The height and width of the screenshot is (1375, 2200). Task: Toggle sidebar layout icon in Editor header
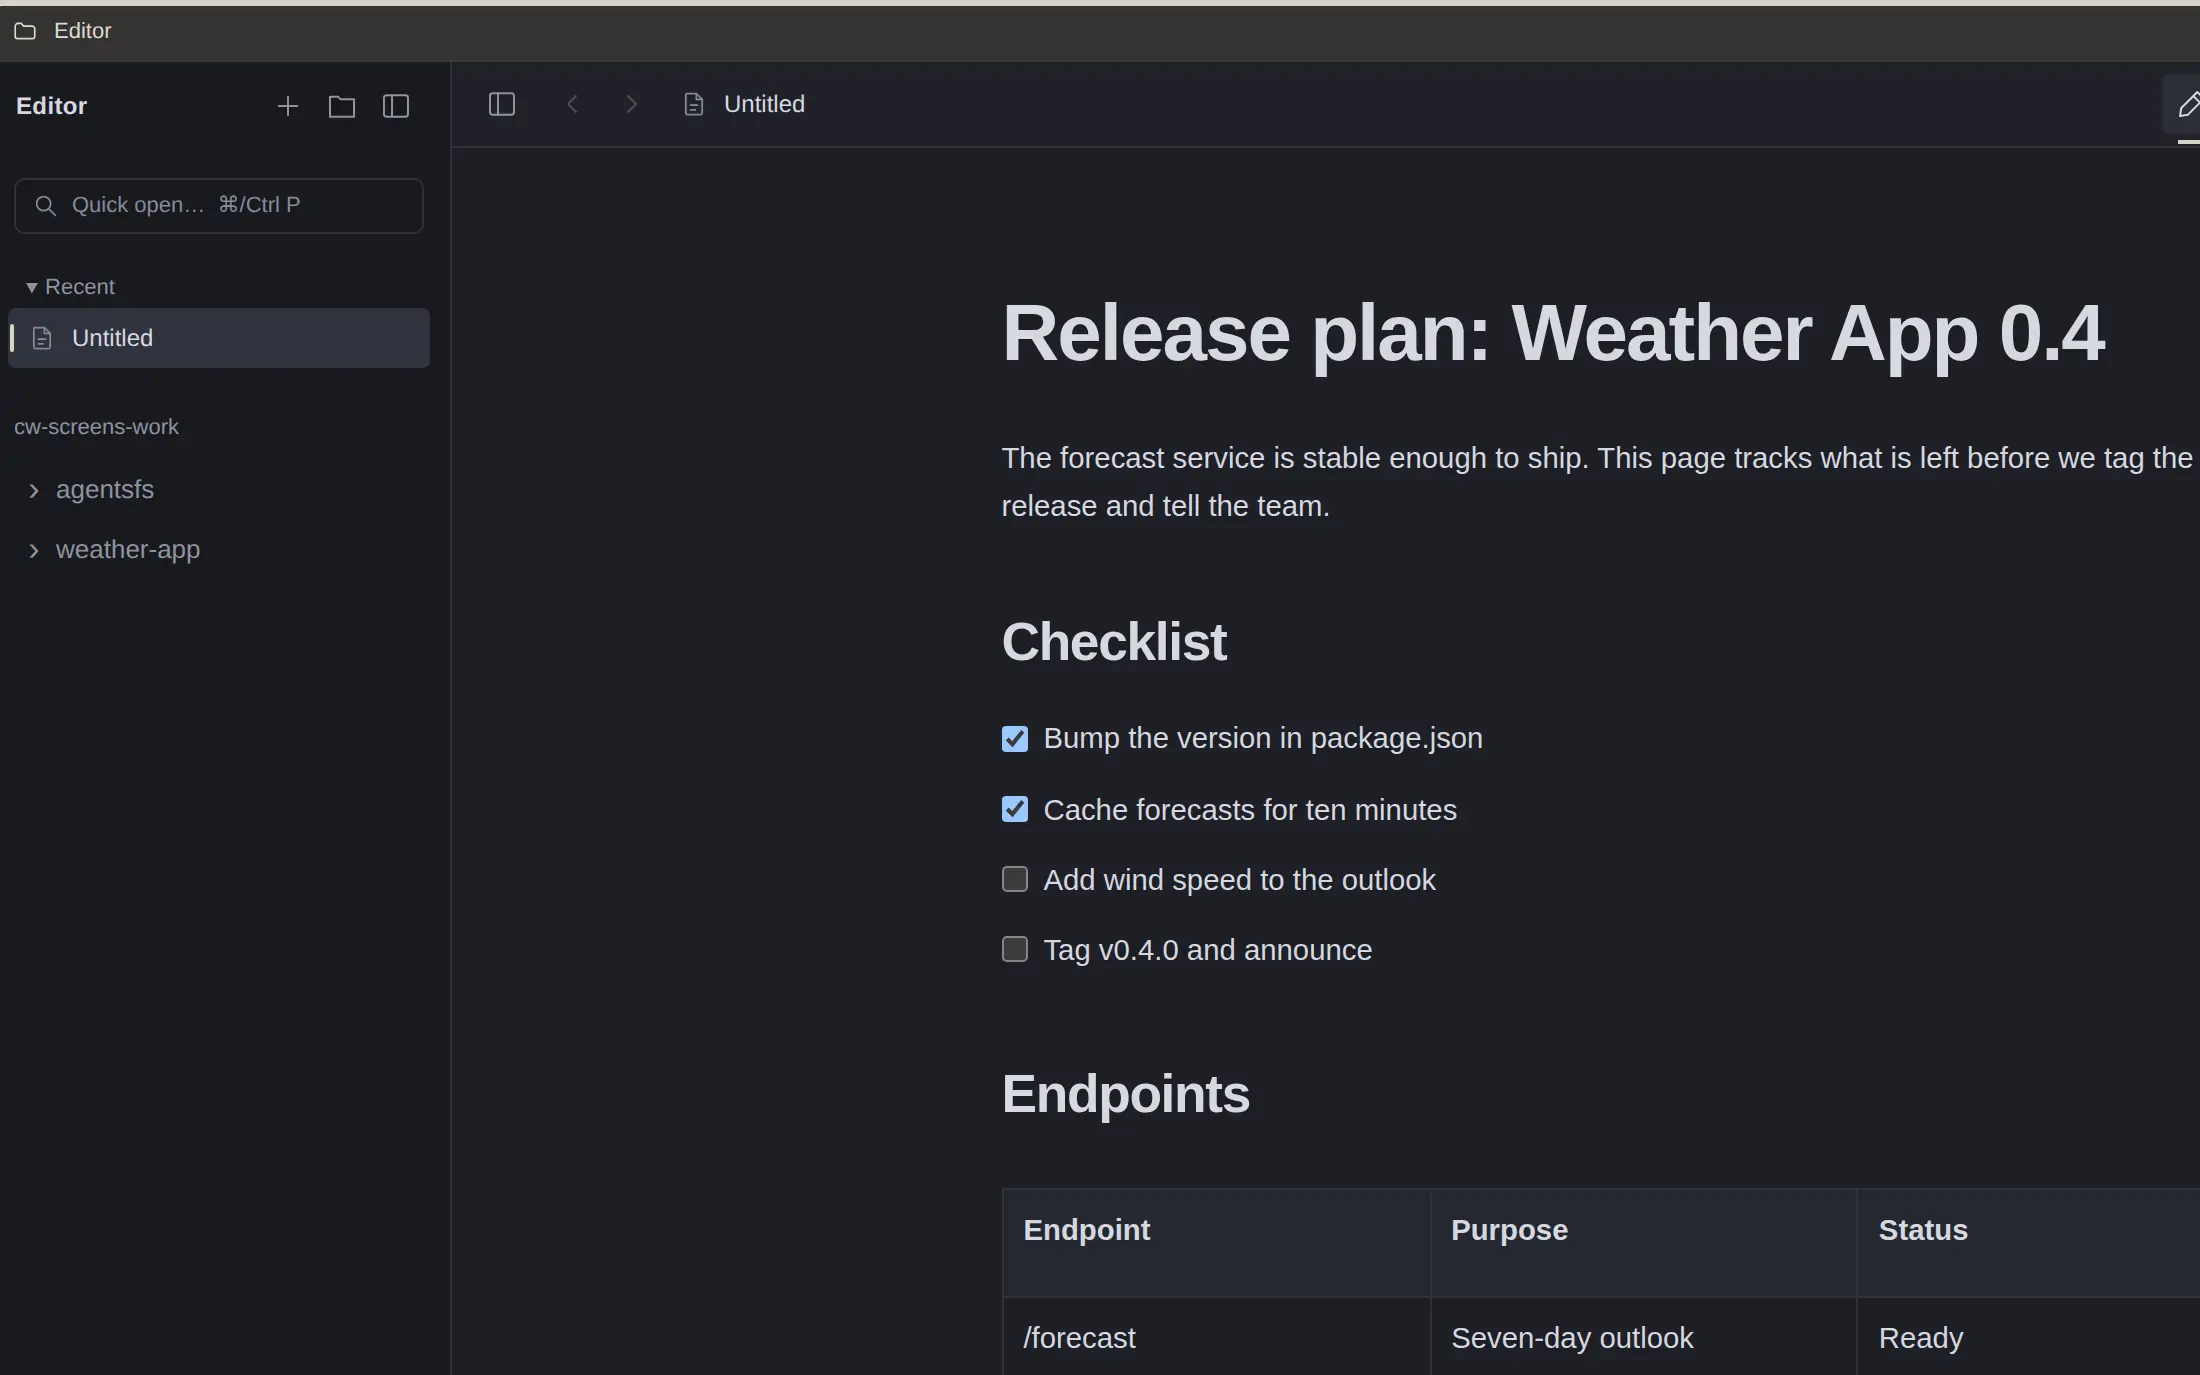396,106
